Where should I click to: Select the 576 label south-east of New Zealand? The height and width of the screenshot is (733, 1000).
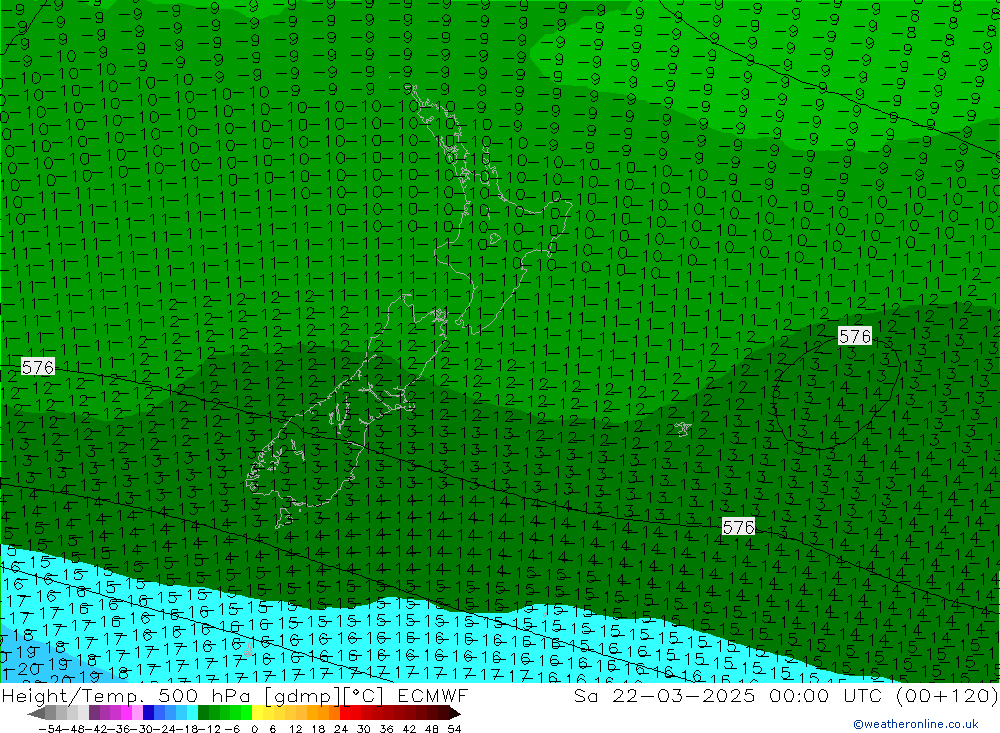738,527
